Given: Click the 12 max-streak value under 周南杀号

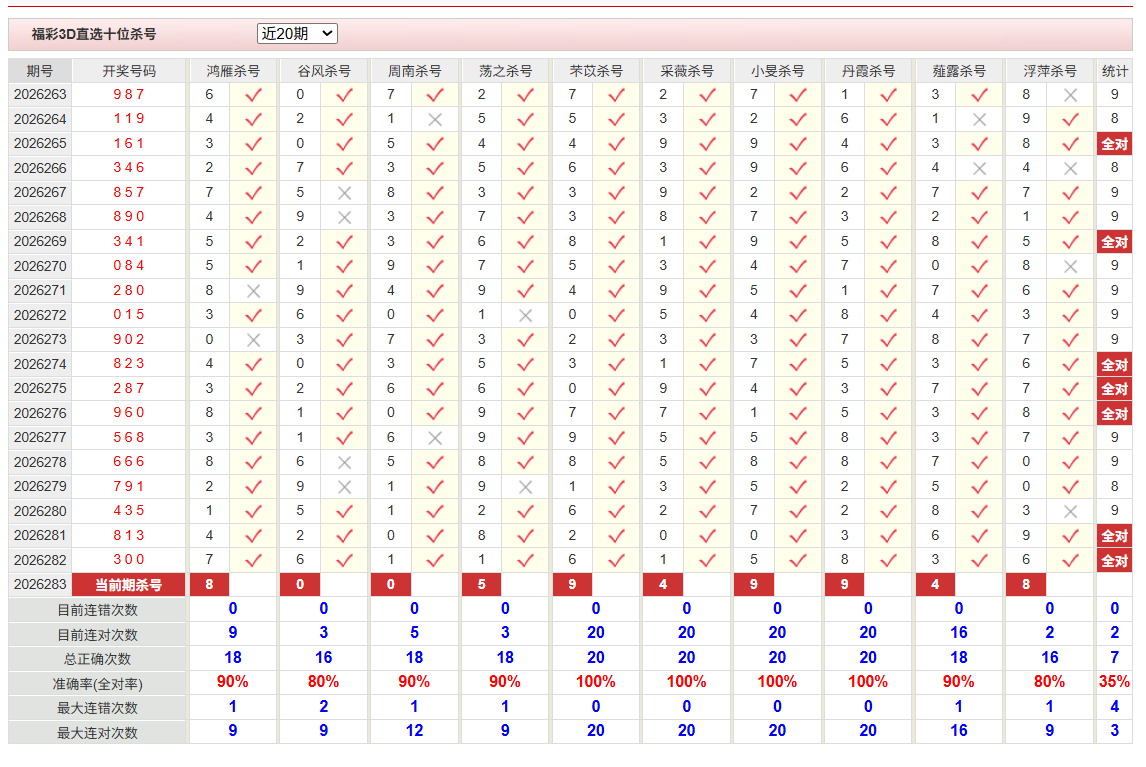Looking at the screenshot, I should 414,731.
